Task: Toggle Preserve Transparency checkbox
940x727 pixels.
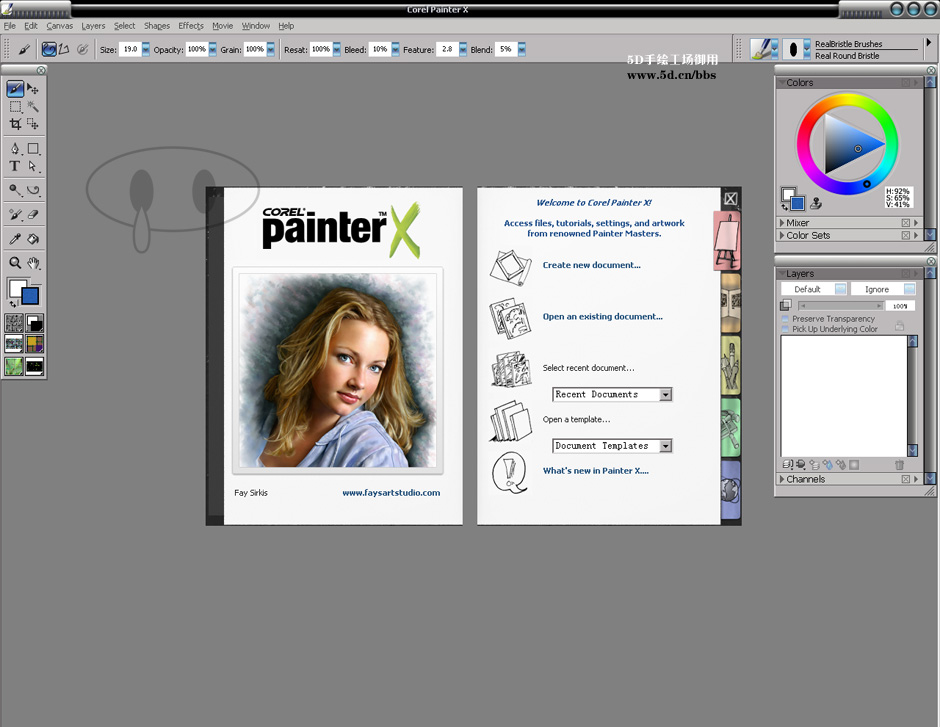Action: tap(785, 319)
